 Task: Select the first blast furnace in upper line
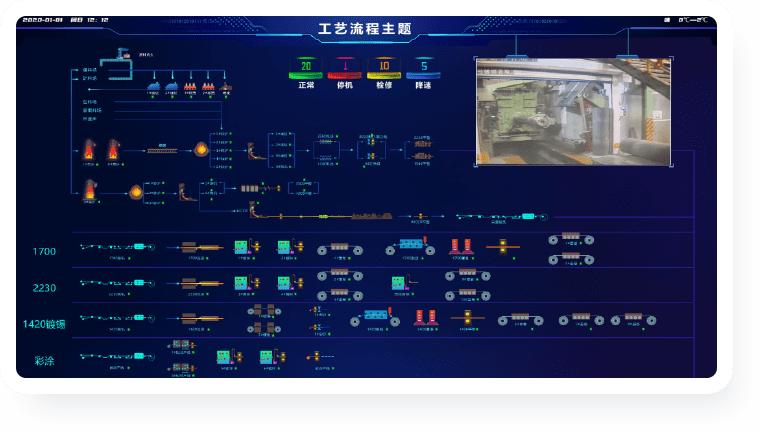pos(89,149)
